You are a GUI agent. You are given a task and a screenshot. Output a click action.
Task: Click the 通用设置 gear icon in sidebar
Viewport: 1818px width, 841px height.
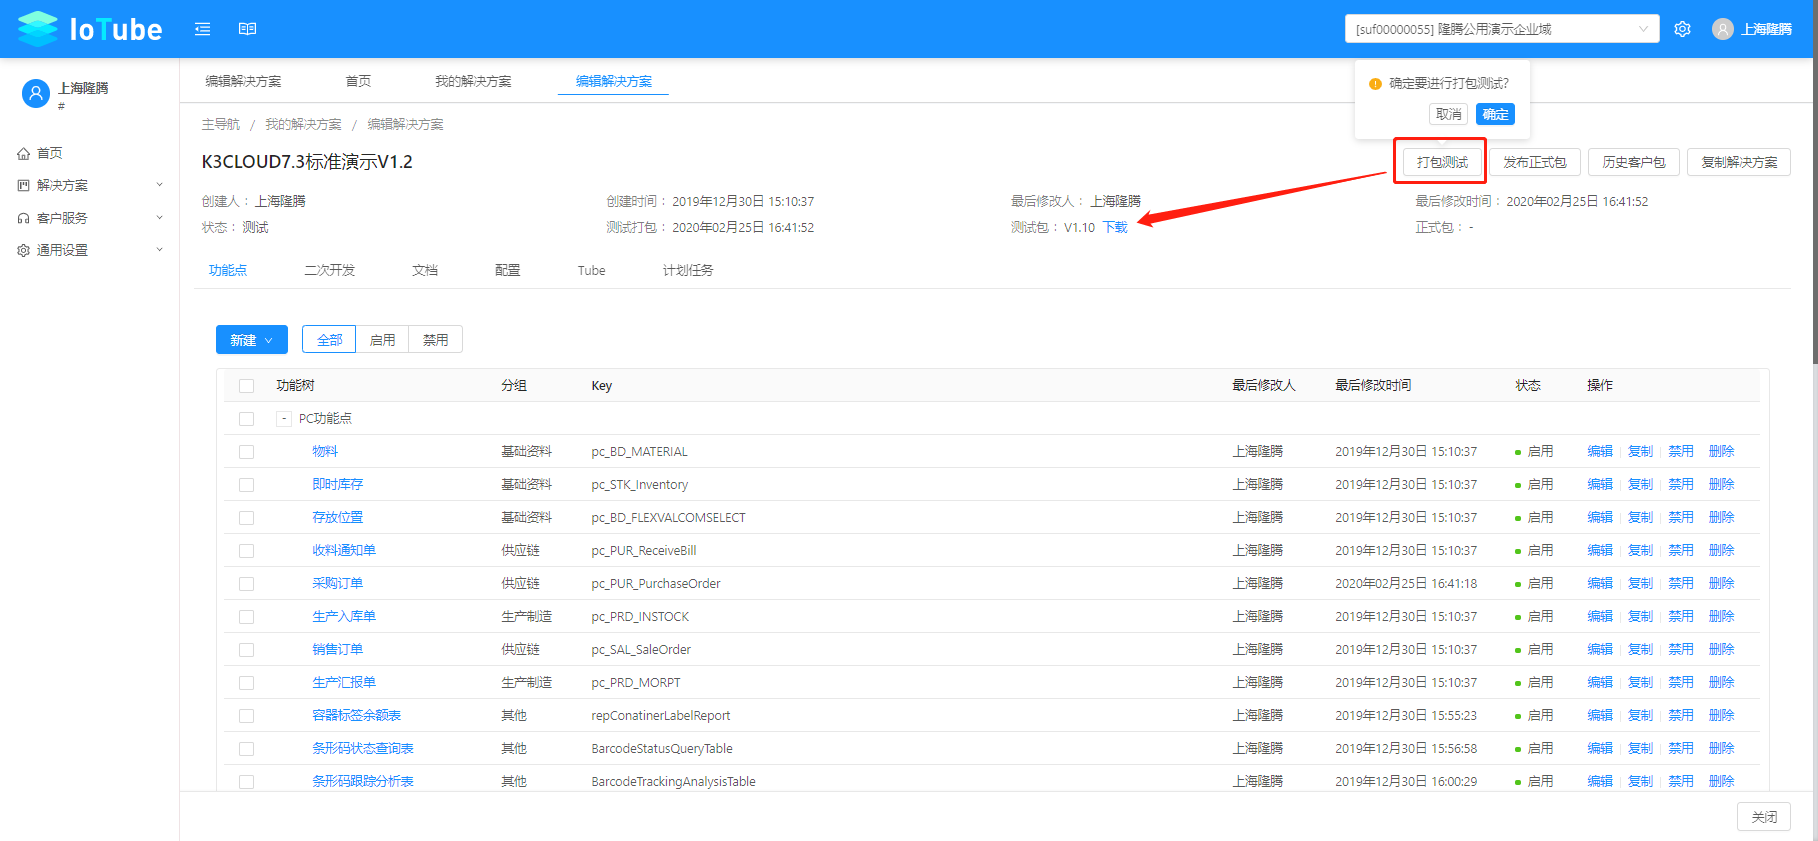[x=23, y=250]
